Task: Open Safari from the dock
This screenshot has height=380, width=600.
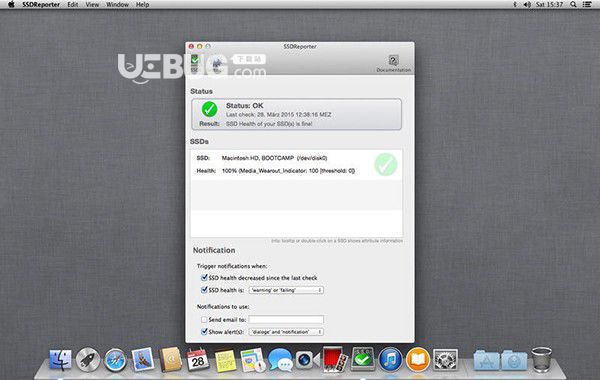Action: click(x=115, y=360)
